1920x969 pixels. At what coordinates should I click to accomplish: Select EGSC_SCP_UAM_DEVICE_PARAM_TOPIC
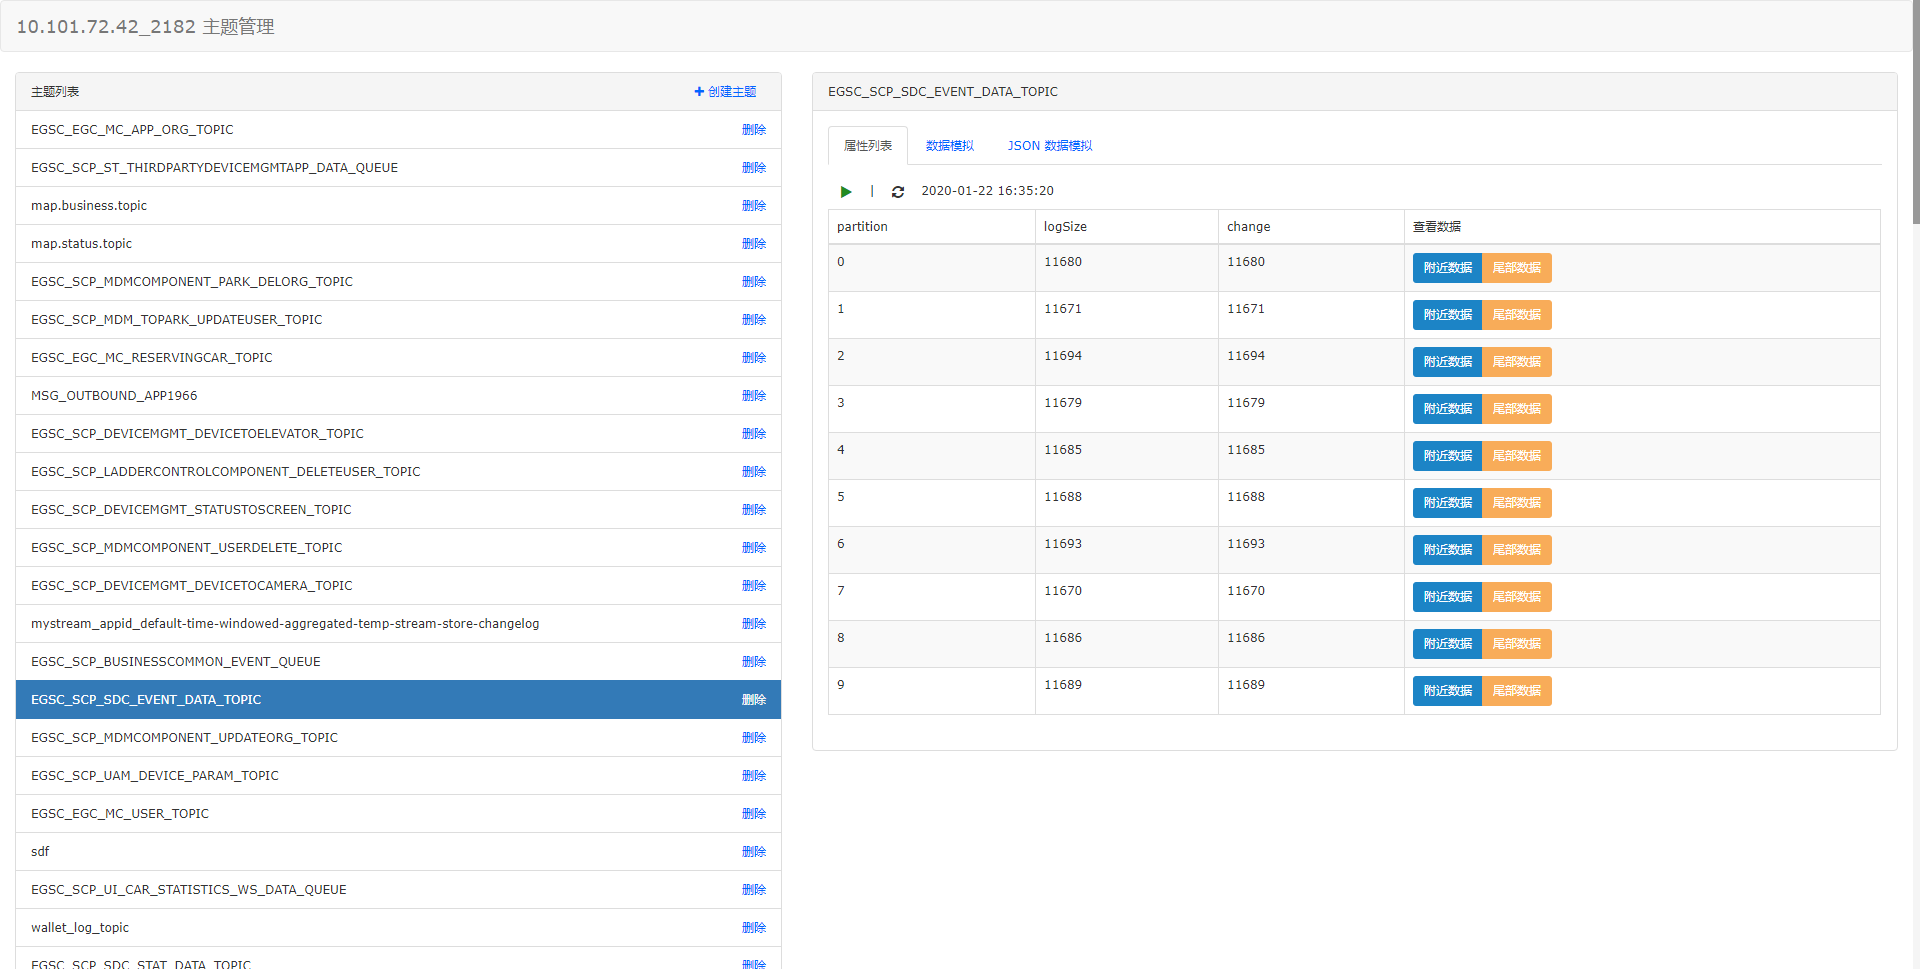(398, 776)
